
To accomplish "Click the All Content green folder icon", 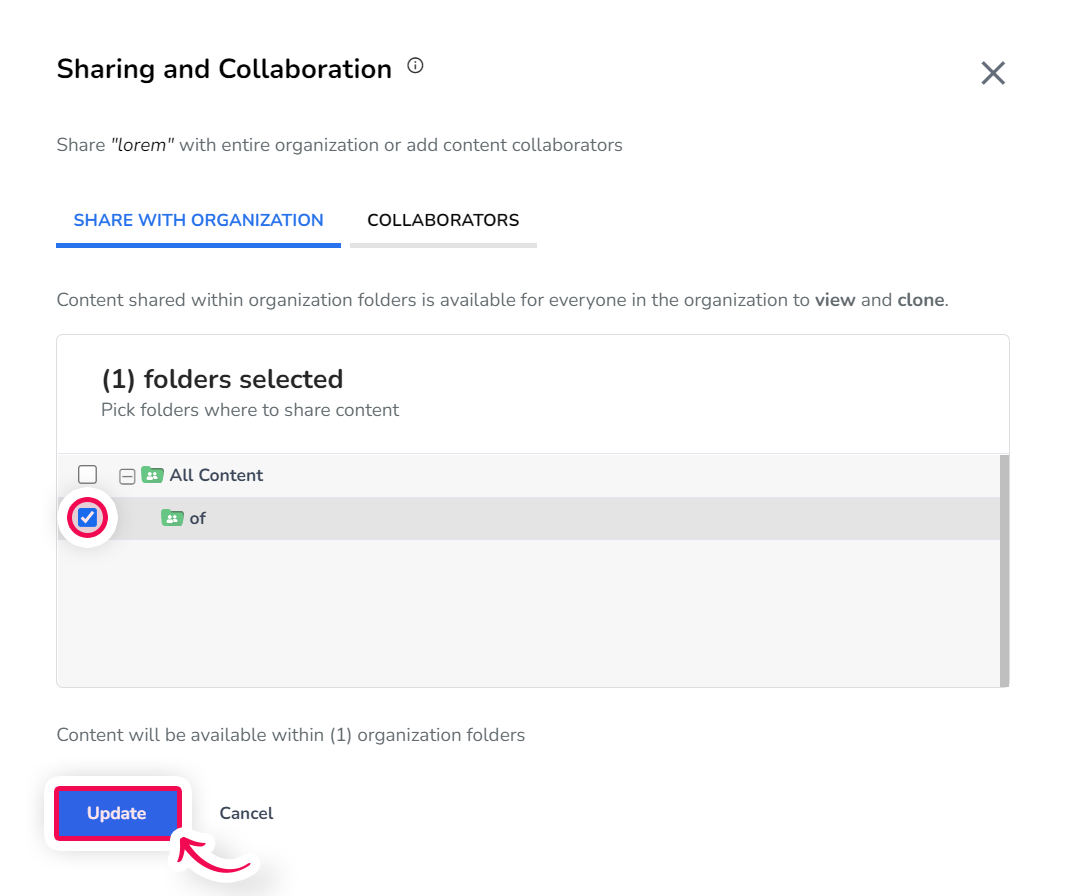I will (152, 475).
